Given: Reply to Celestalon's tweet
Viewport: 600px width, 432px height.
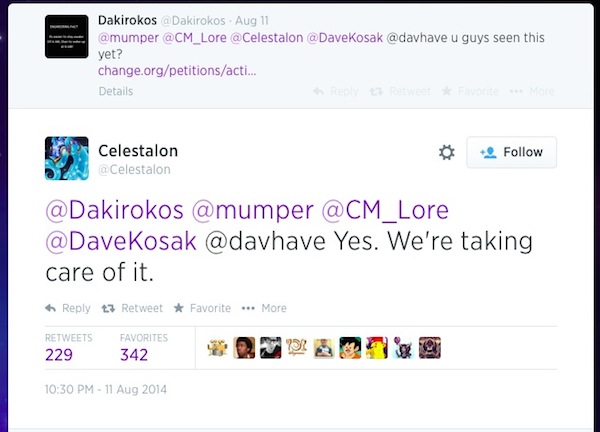Looking at the screenshot, I should click(x=68, y=308).
